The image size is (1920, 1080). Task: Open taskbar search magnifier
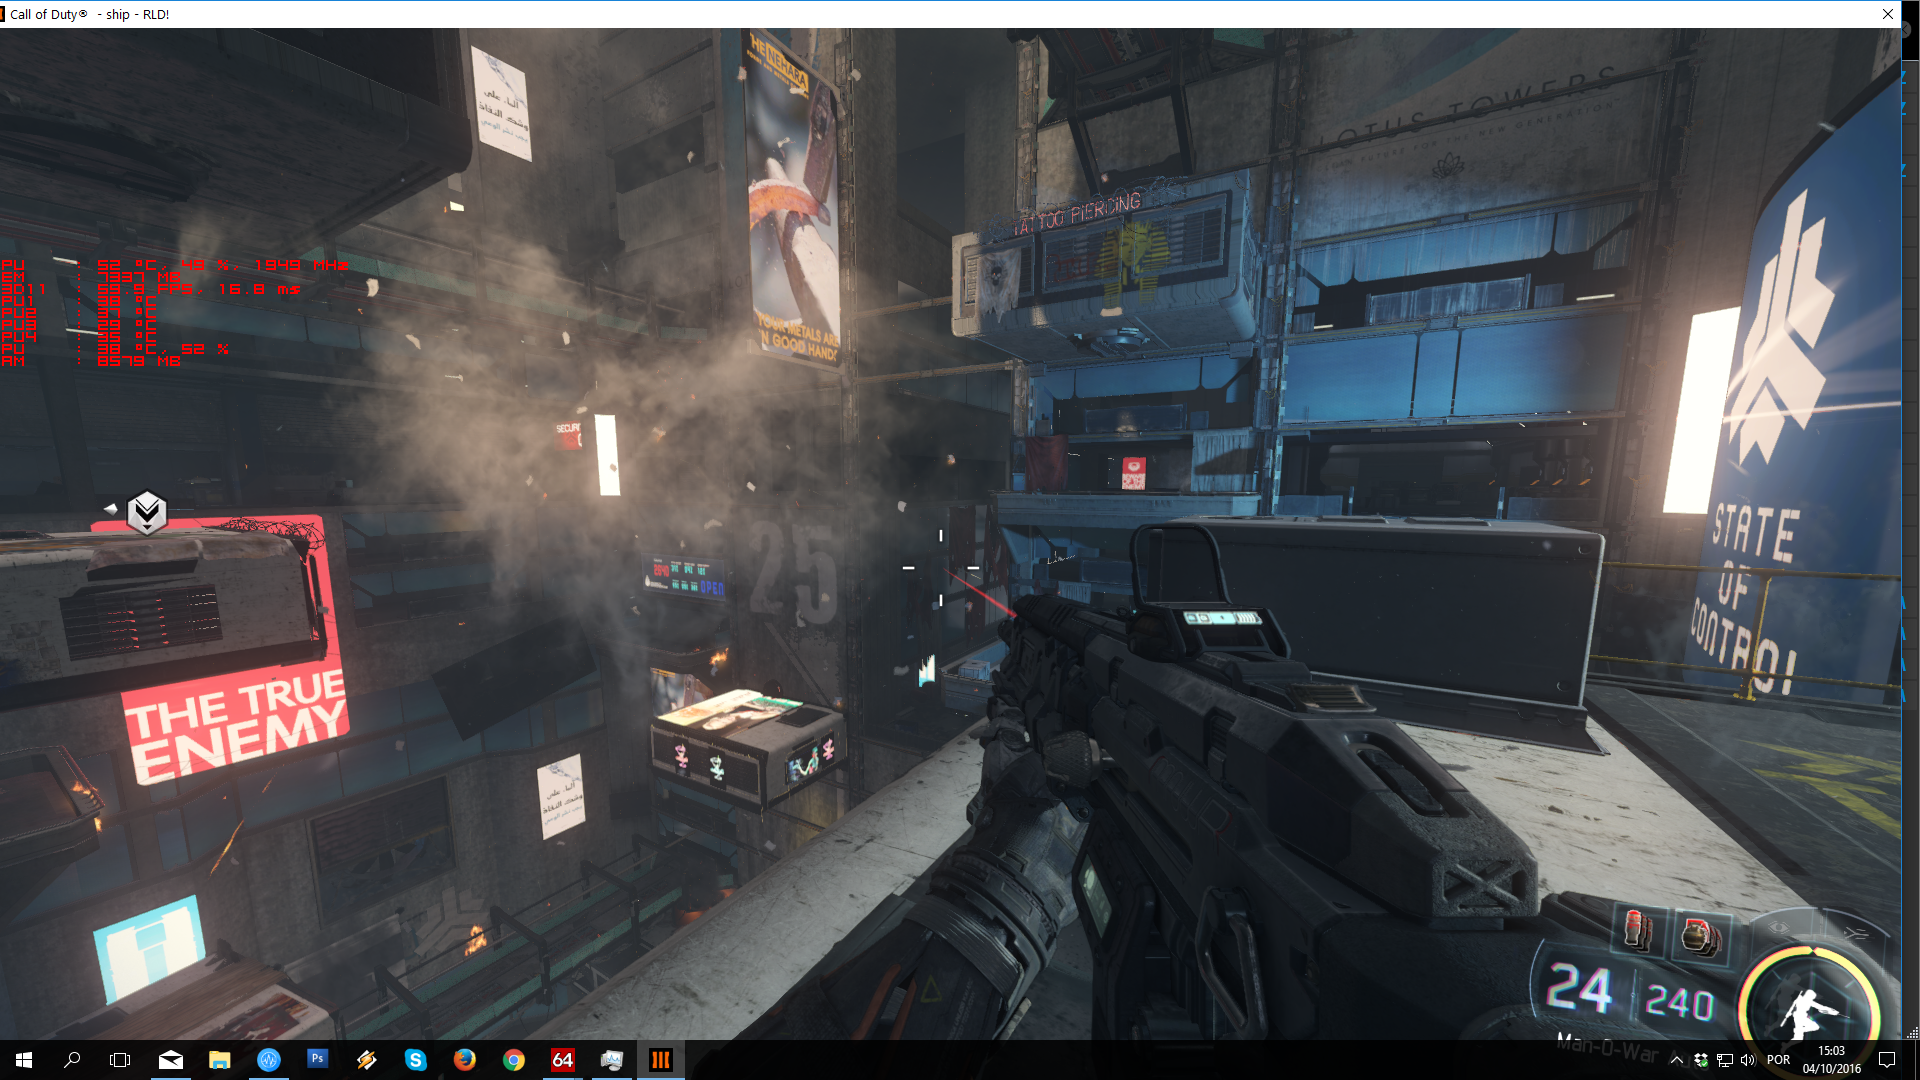[x=72, y=1060]
